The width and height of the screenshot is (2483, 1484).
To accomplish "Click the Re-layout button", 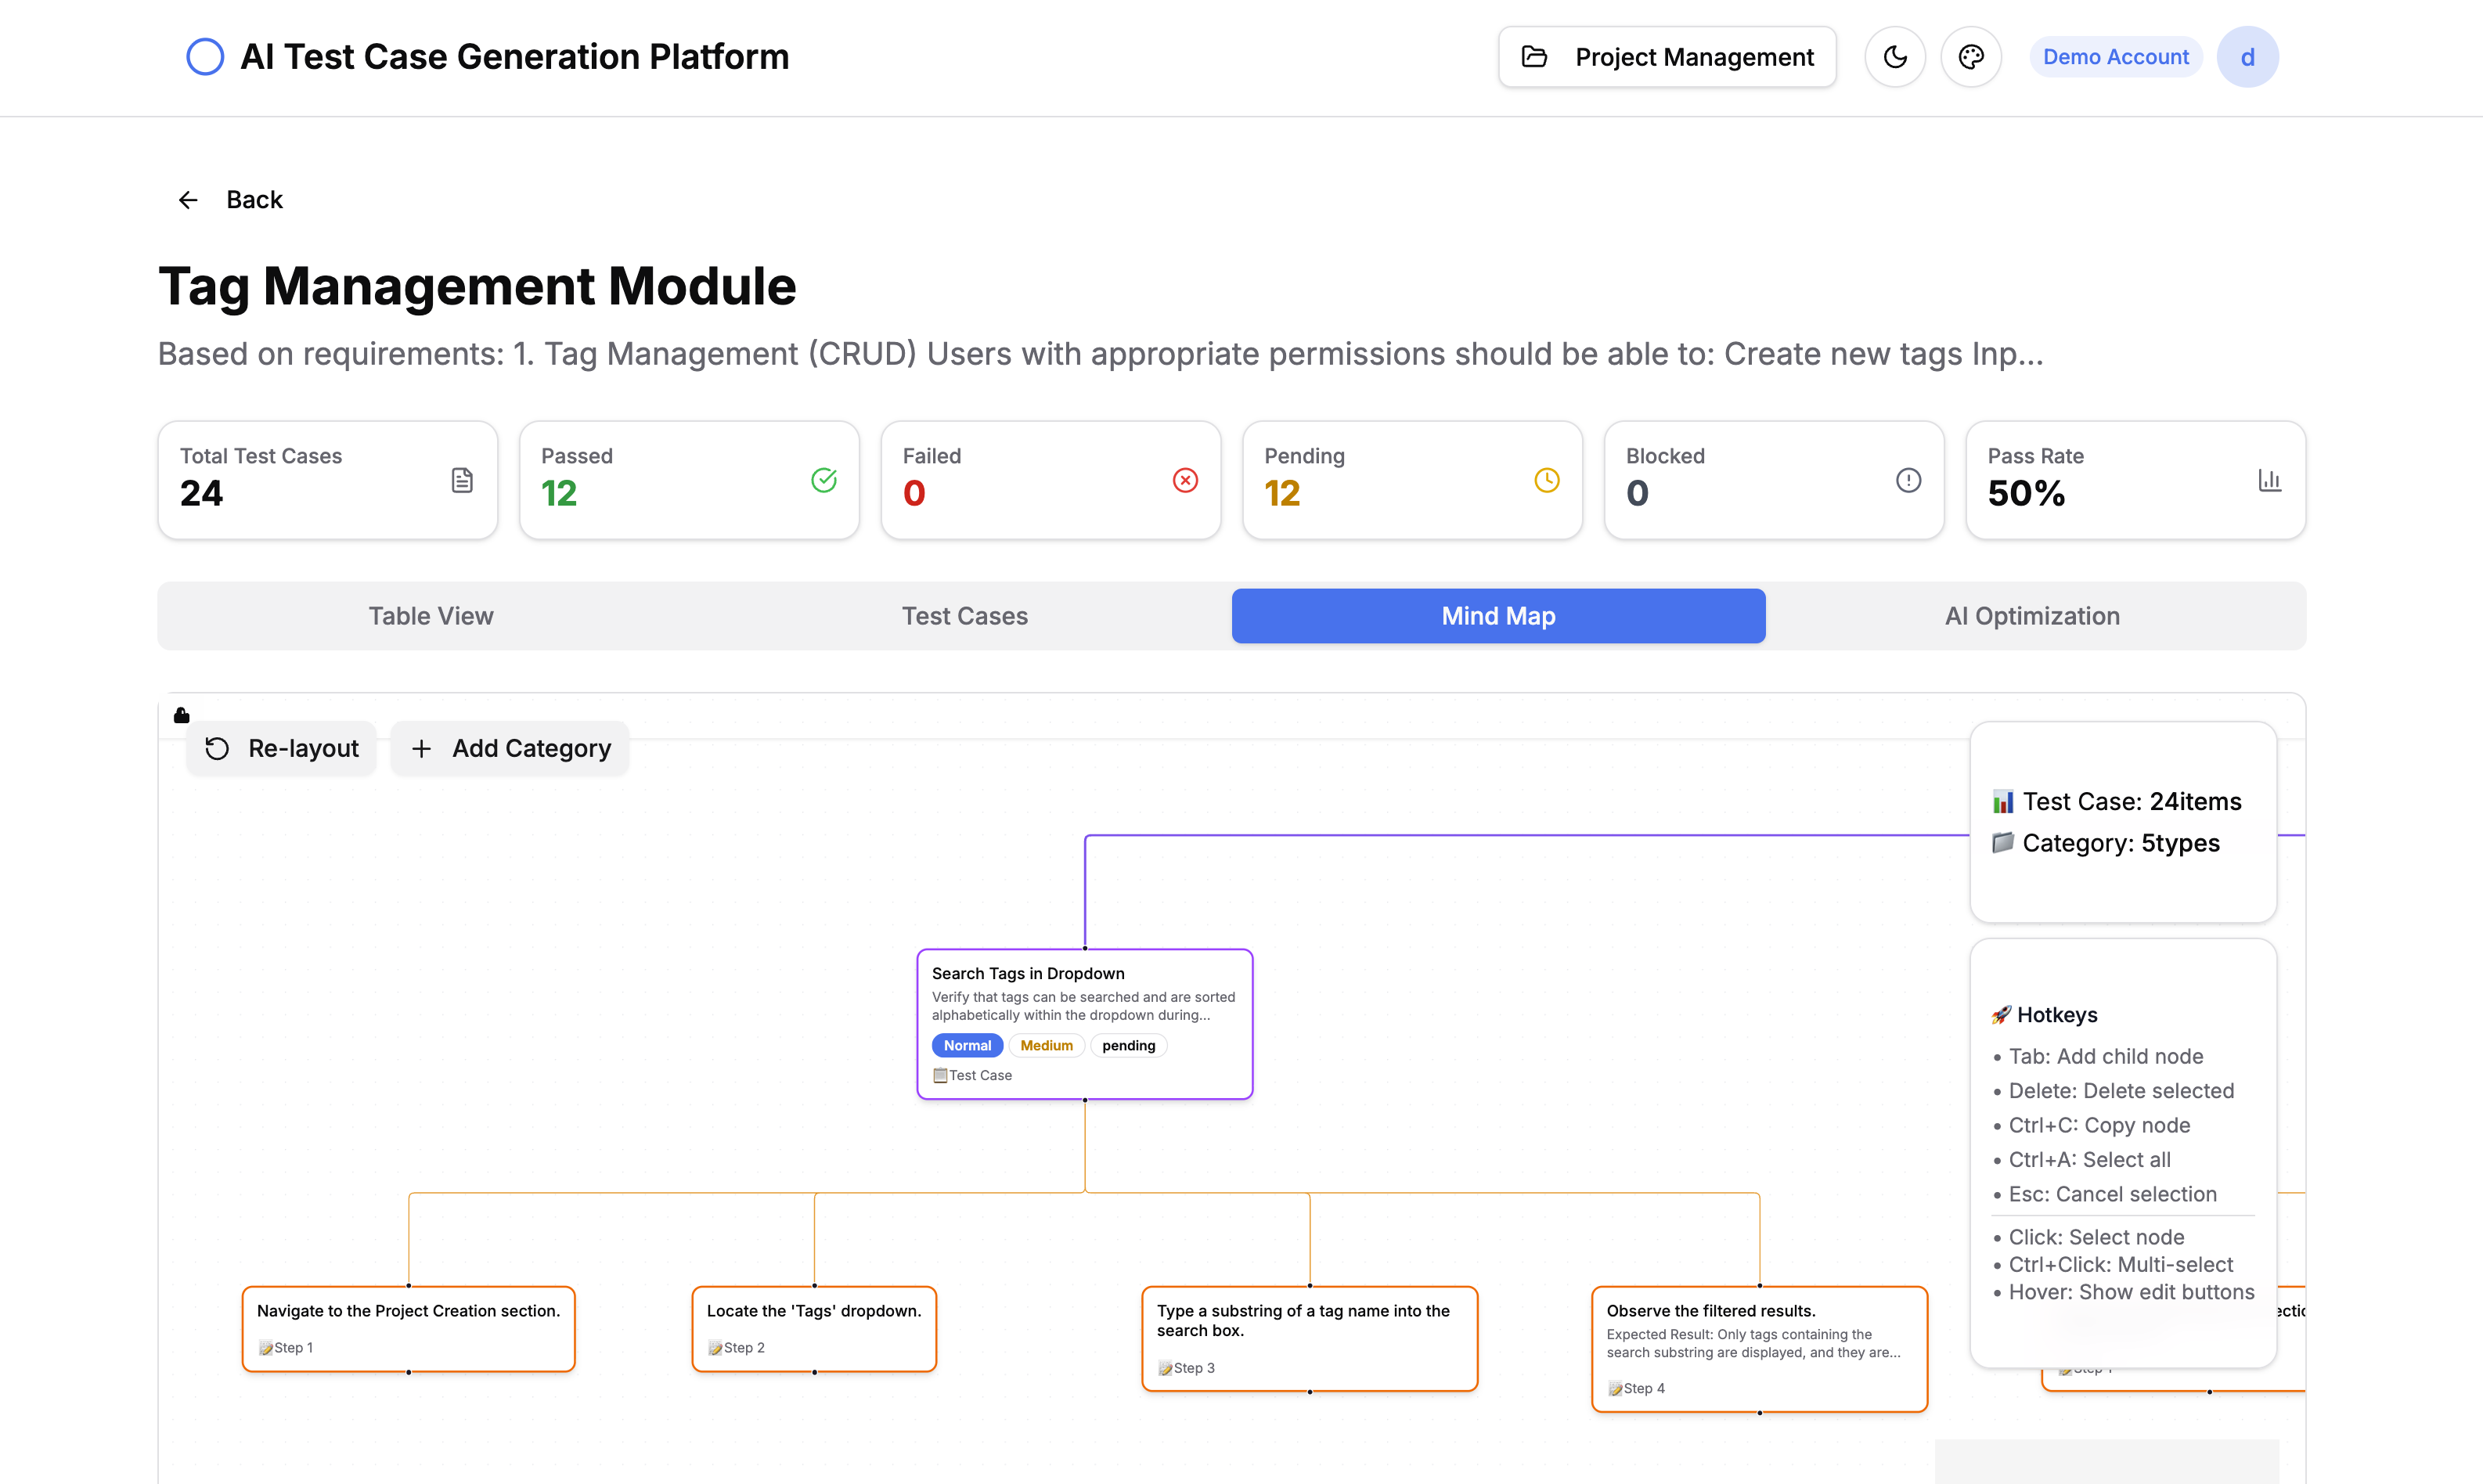I will tap(281, 748).
